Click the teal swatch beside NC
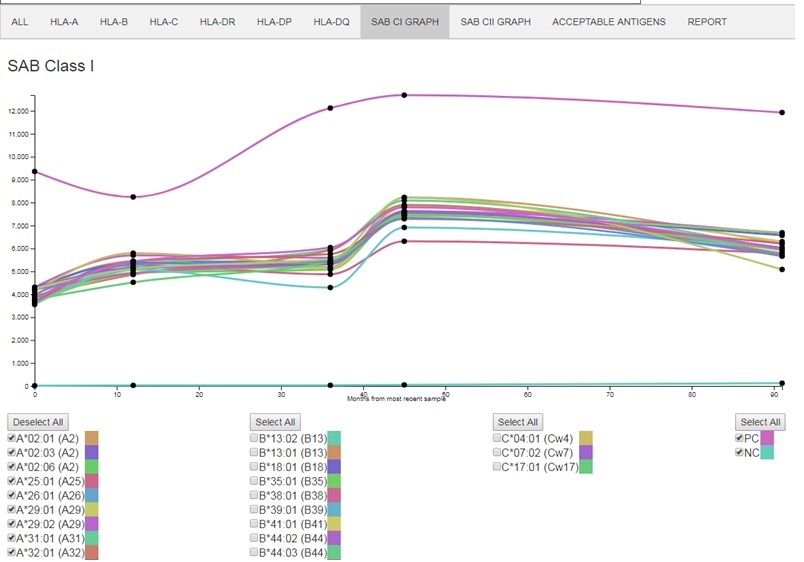This screenshot has width=804, height=562. tap(767, 452)
